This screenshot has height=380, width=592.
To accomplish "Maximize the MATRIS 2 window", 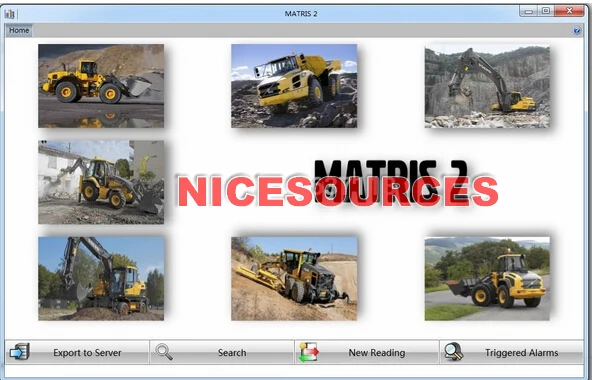I will coord(546,11).
